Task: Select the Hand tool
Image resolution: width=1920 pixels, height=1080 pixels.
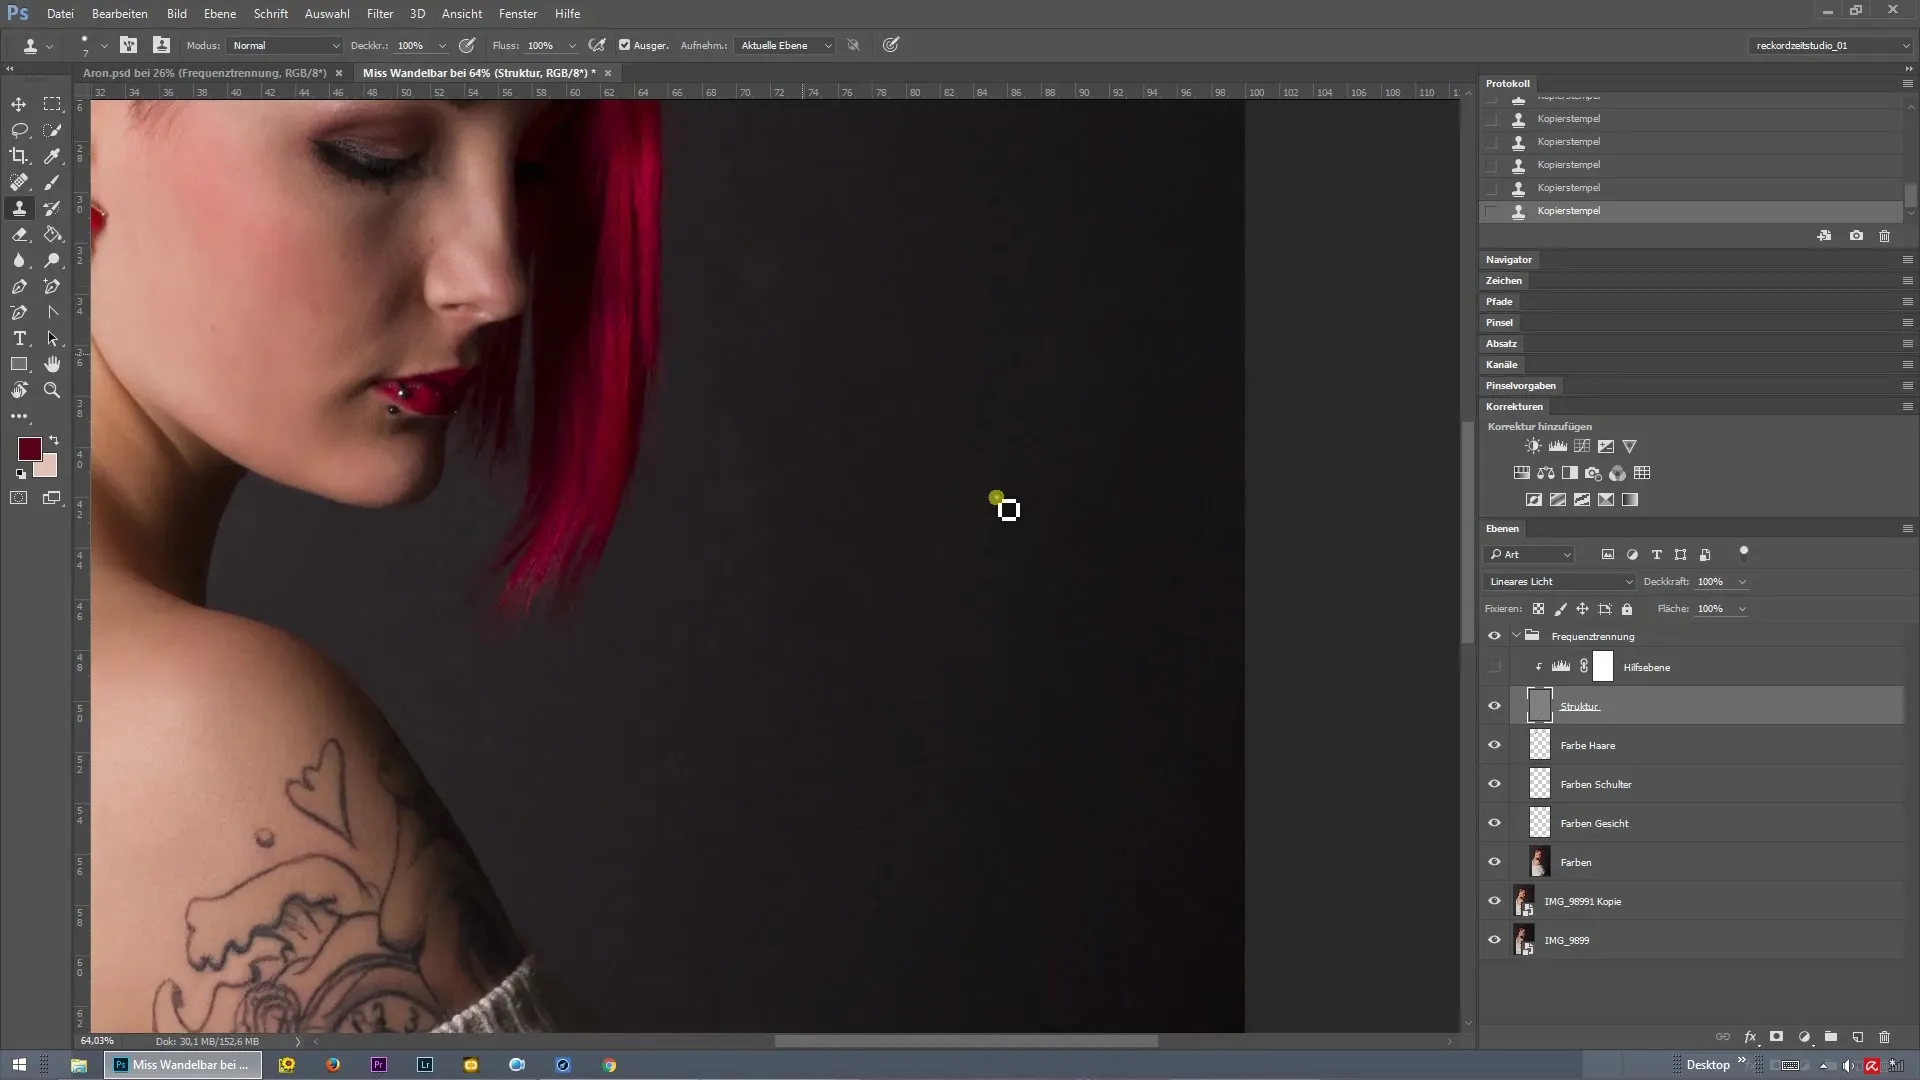Action: tap(52, 364)
